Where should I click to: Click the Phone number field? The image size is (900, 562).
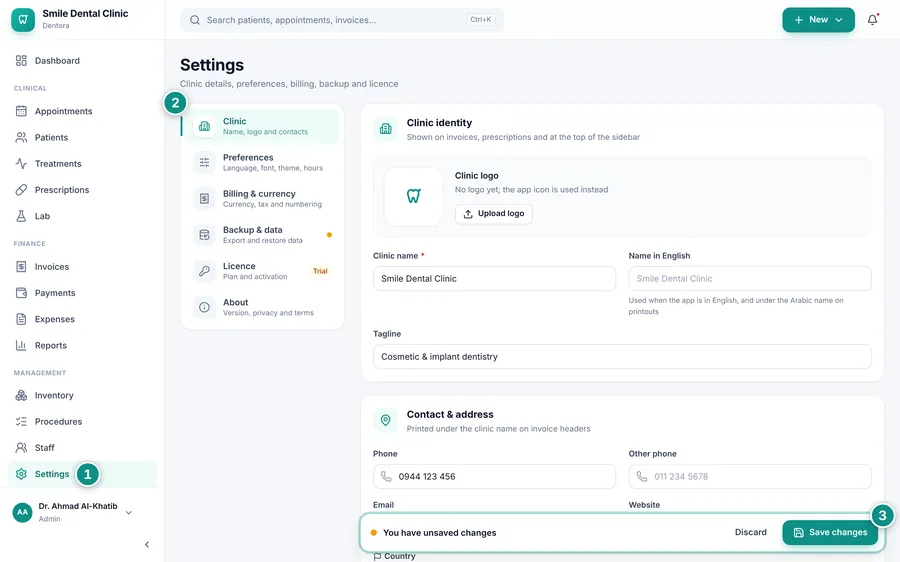(x=494, y=476)
